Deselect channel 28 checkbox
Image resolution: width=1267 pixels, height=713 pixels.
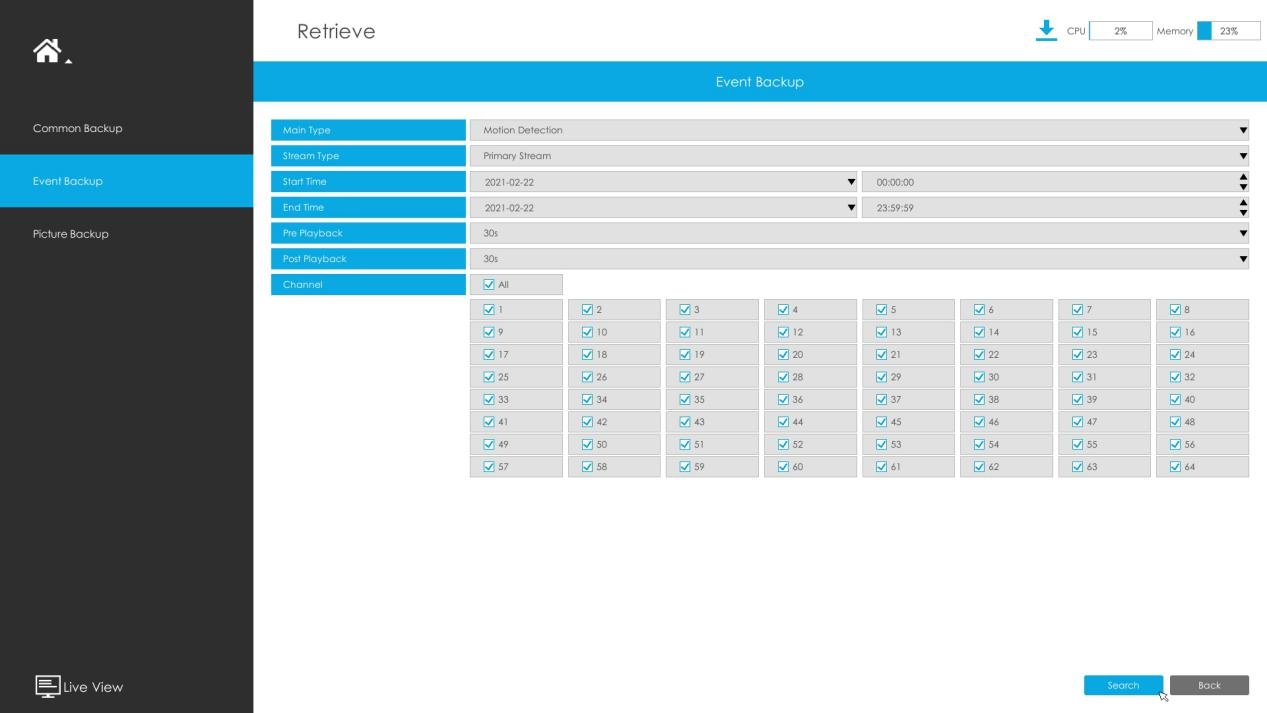pos(783,377)
